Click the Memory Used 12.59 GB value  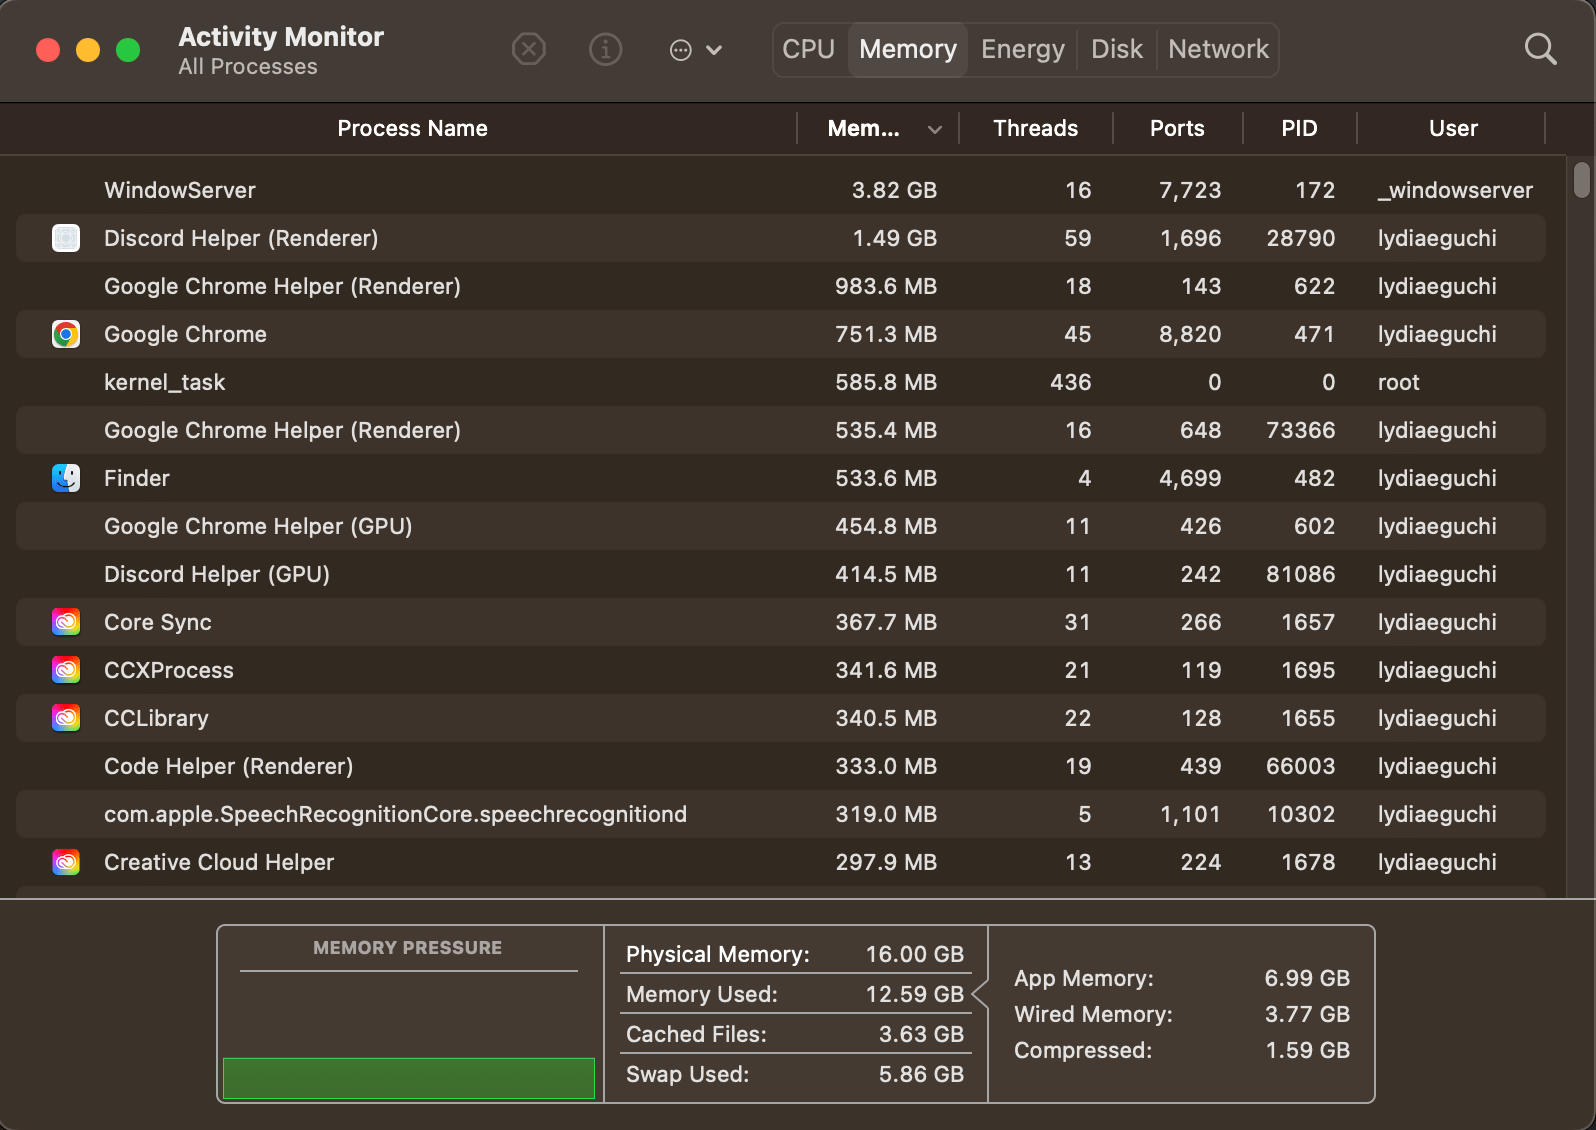click(x=914, y=994)
